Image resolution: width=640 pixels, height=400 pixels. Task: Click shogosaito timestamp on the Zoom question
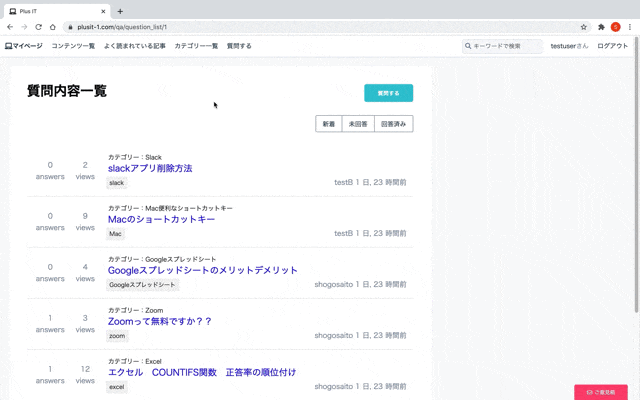point(360,336)
